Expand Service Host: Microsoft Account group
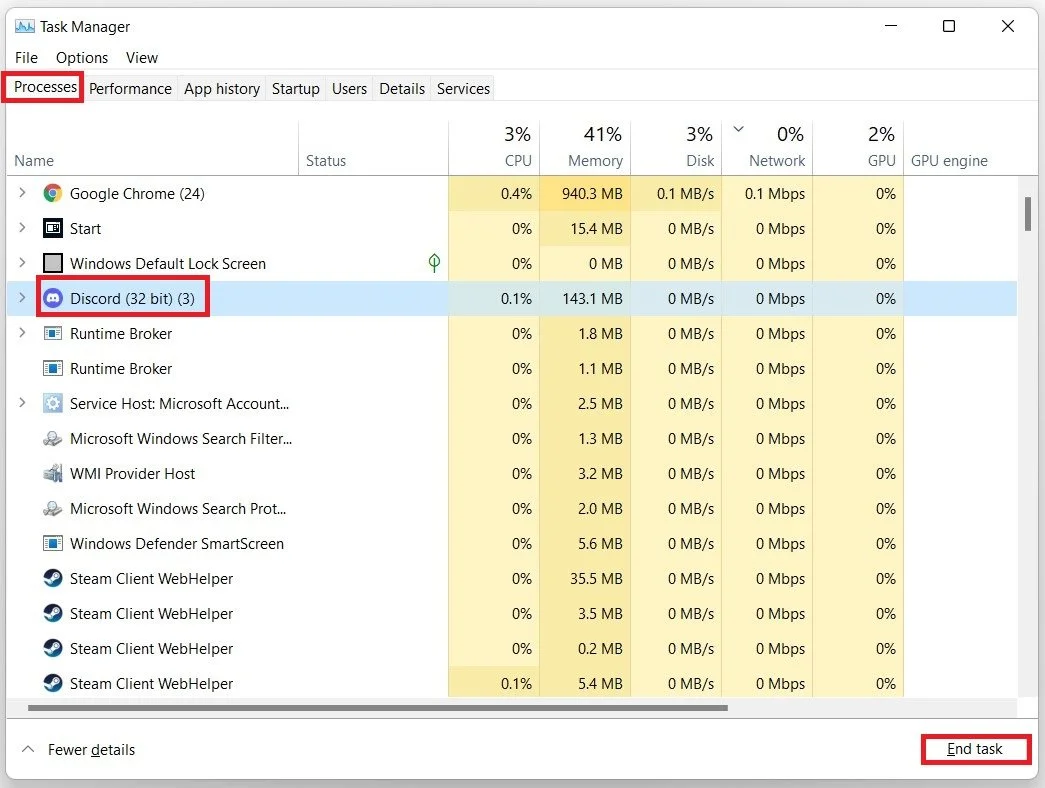This screenshot has height=788, width=1045. (x=22, y=403)
